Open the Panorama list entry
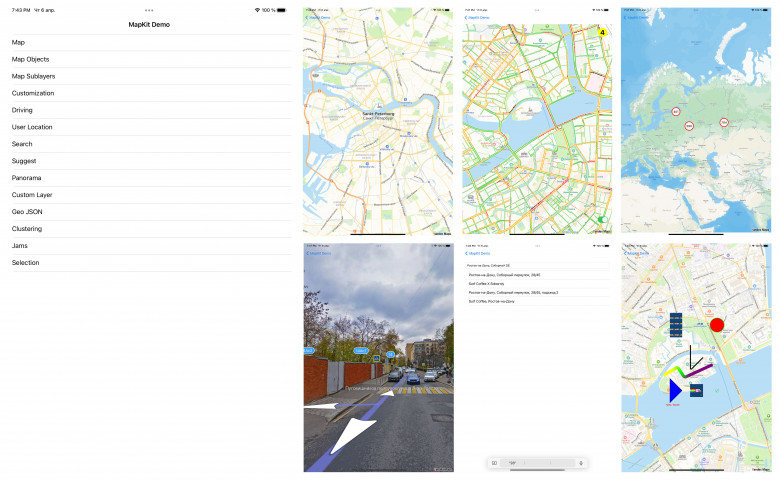780x480 pixels. (x=151, y=178)
